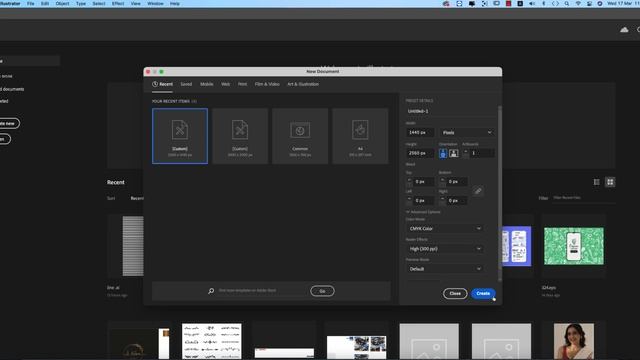Open the Effect menu
This screenshot has height=360, width=640.
[x=118, y=4]
